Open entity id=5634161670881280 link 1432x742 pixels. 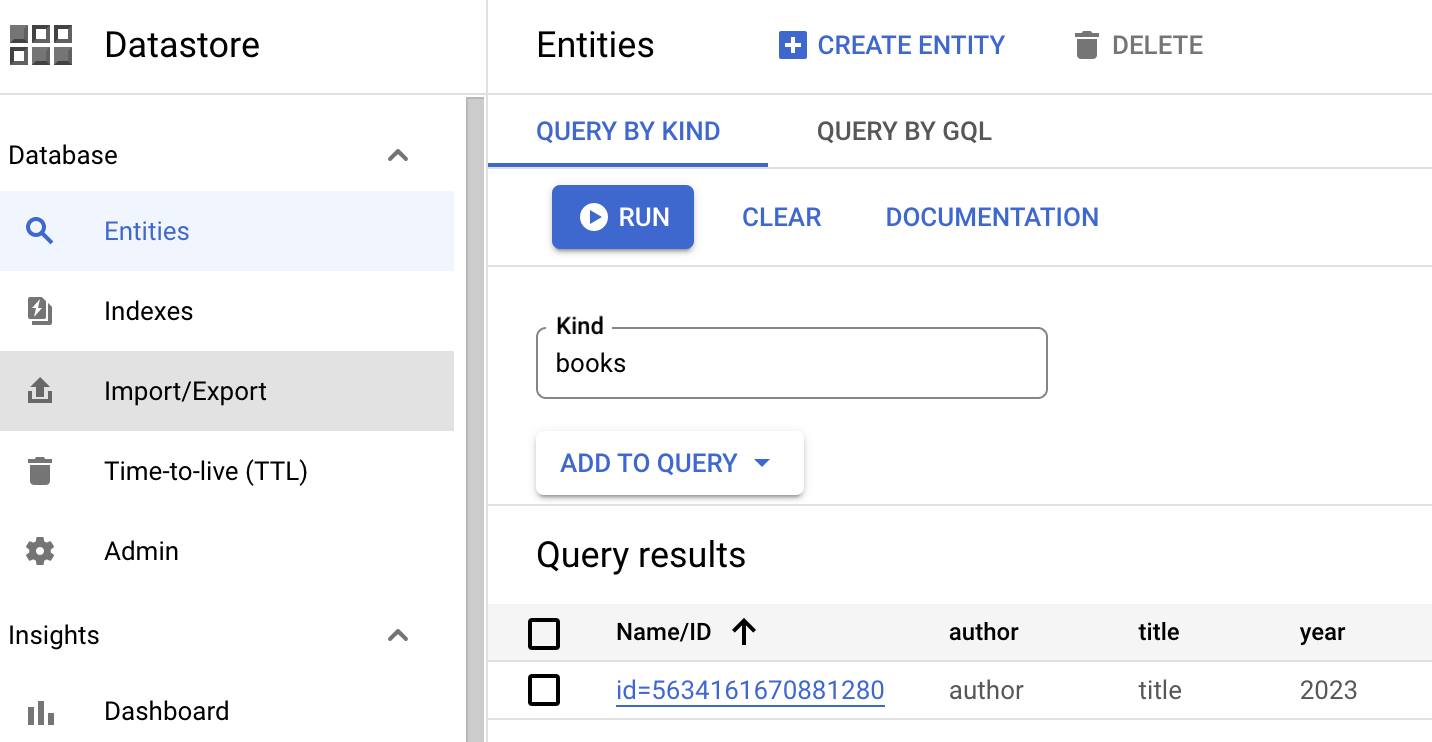pyautogui.click(x=750, y=690)
